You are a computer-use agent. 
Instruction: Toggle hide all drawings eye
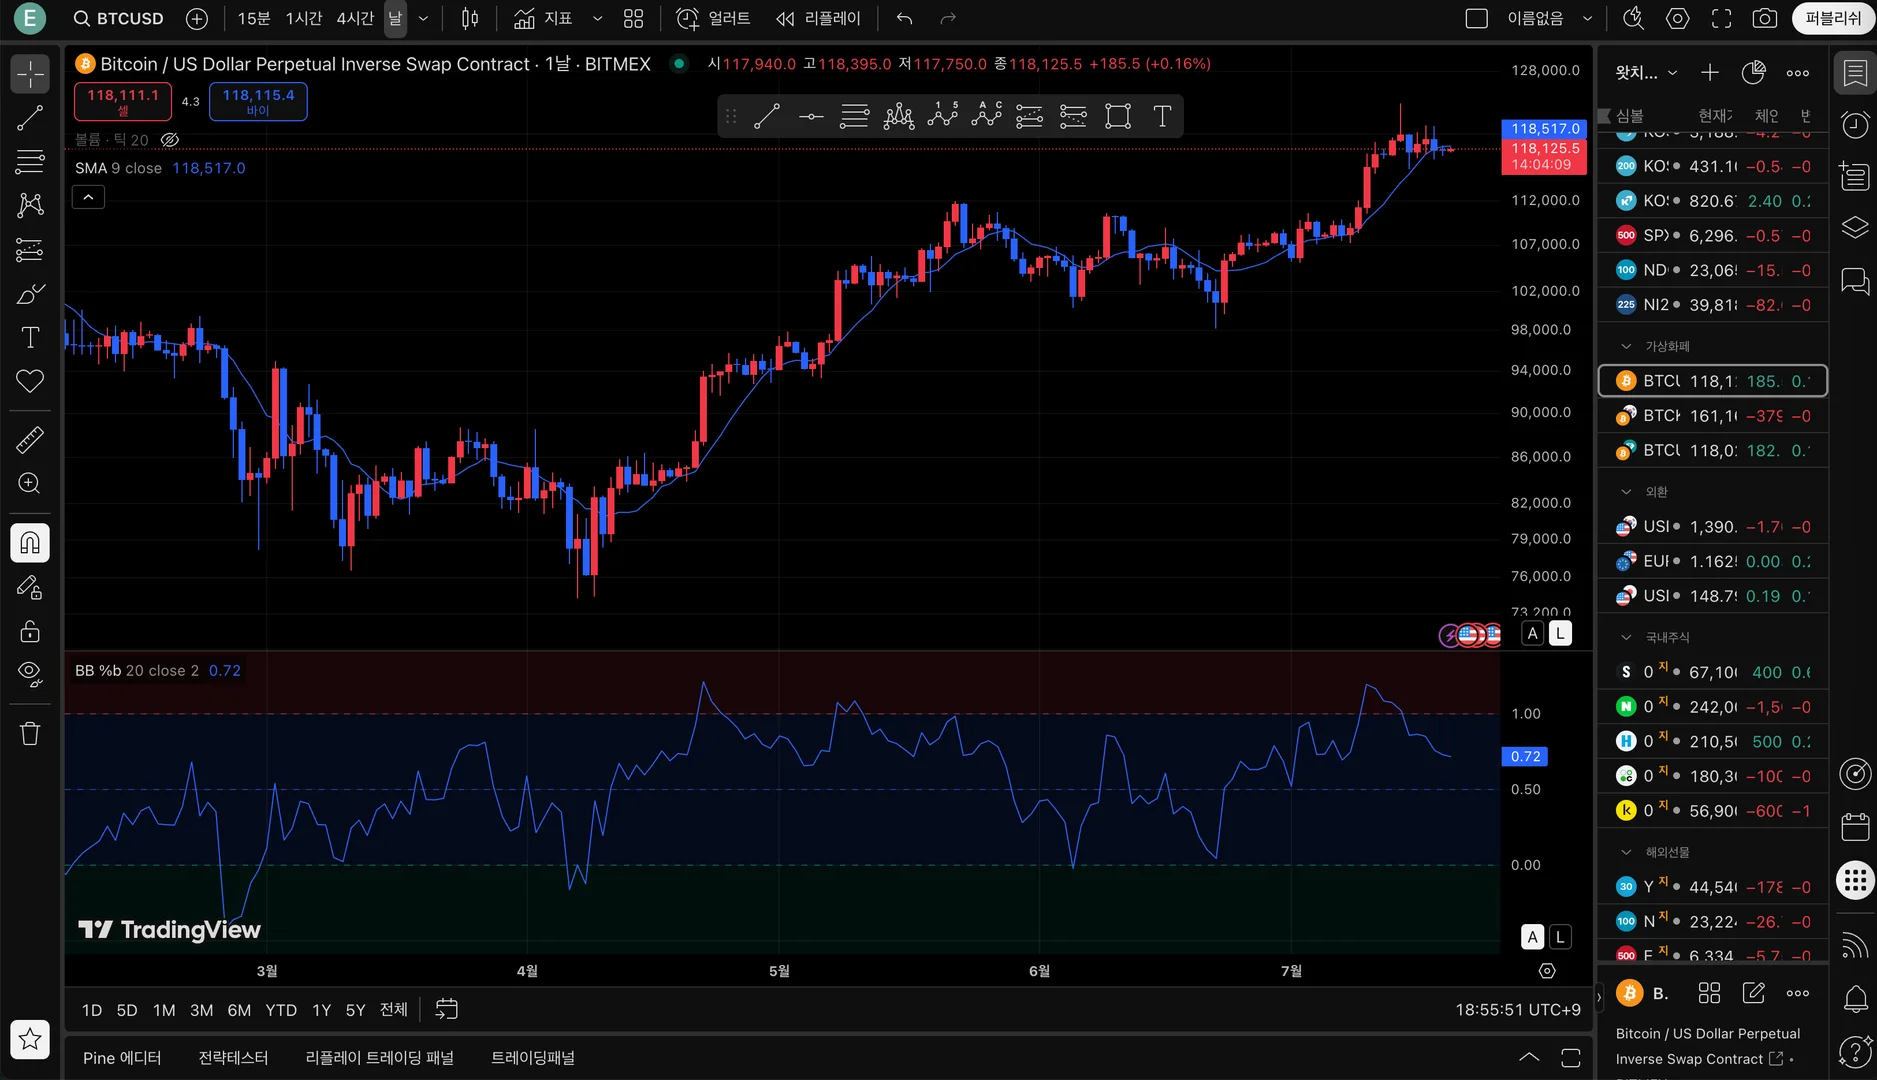[x=30, y=675]
